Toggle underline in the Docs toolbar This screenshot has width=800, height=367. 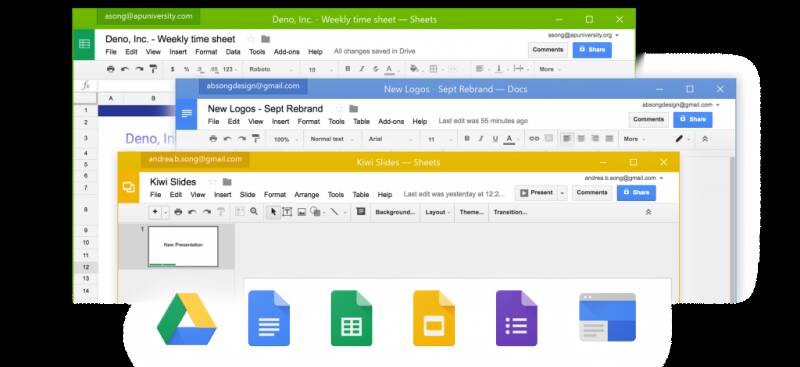coord(495,139)
